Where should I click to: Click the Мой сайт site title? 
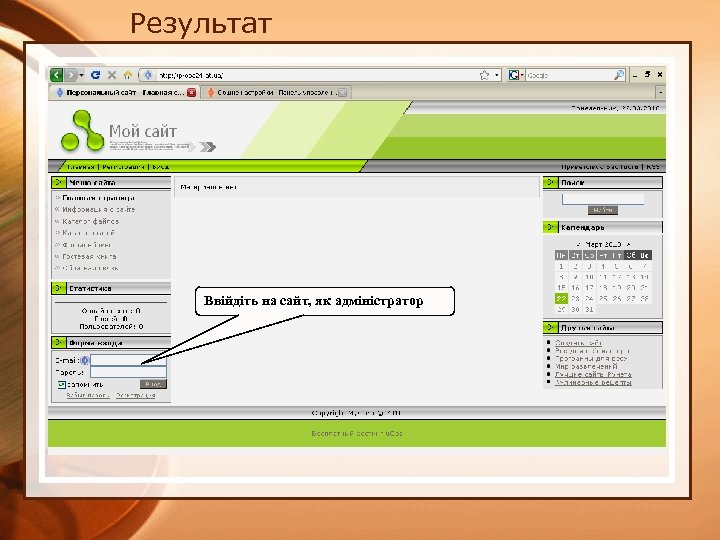(142, 131)
